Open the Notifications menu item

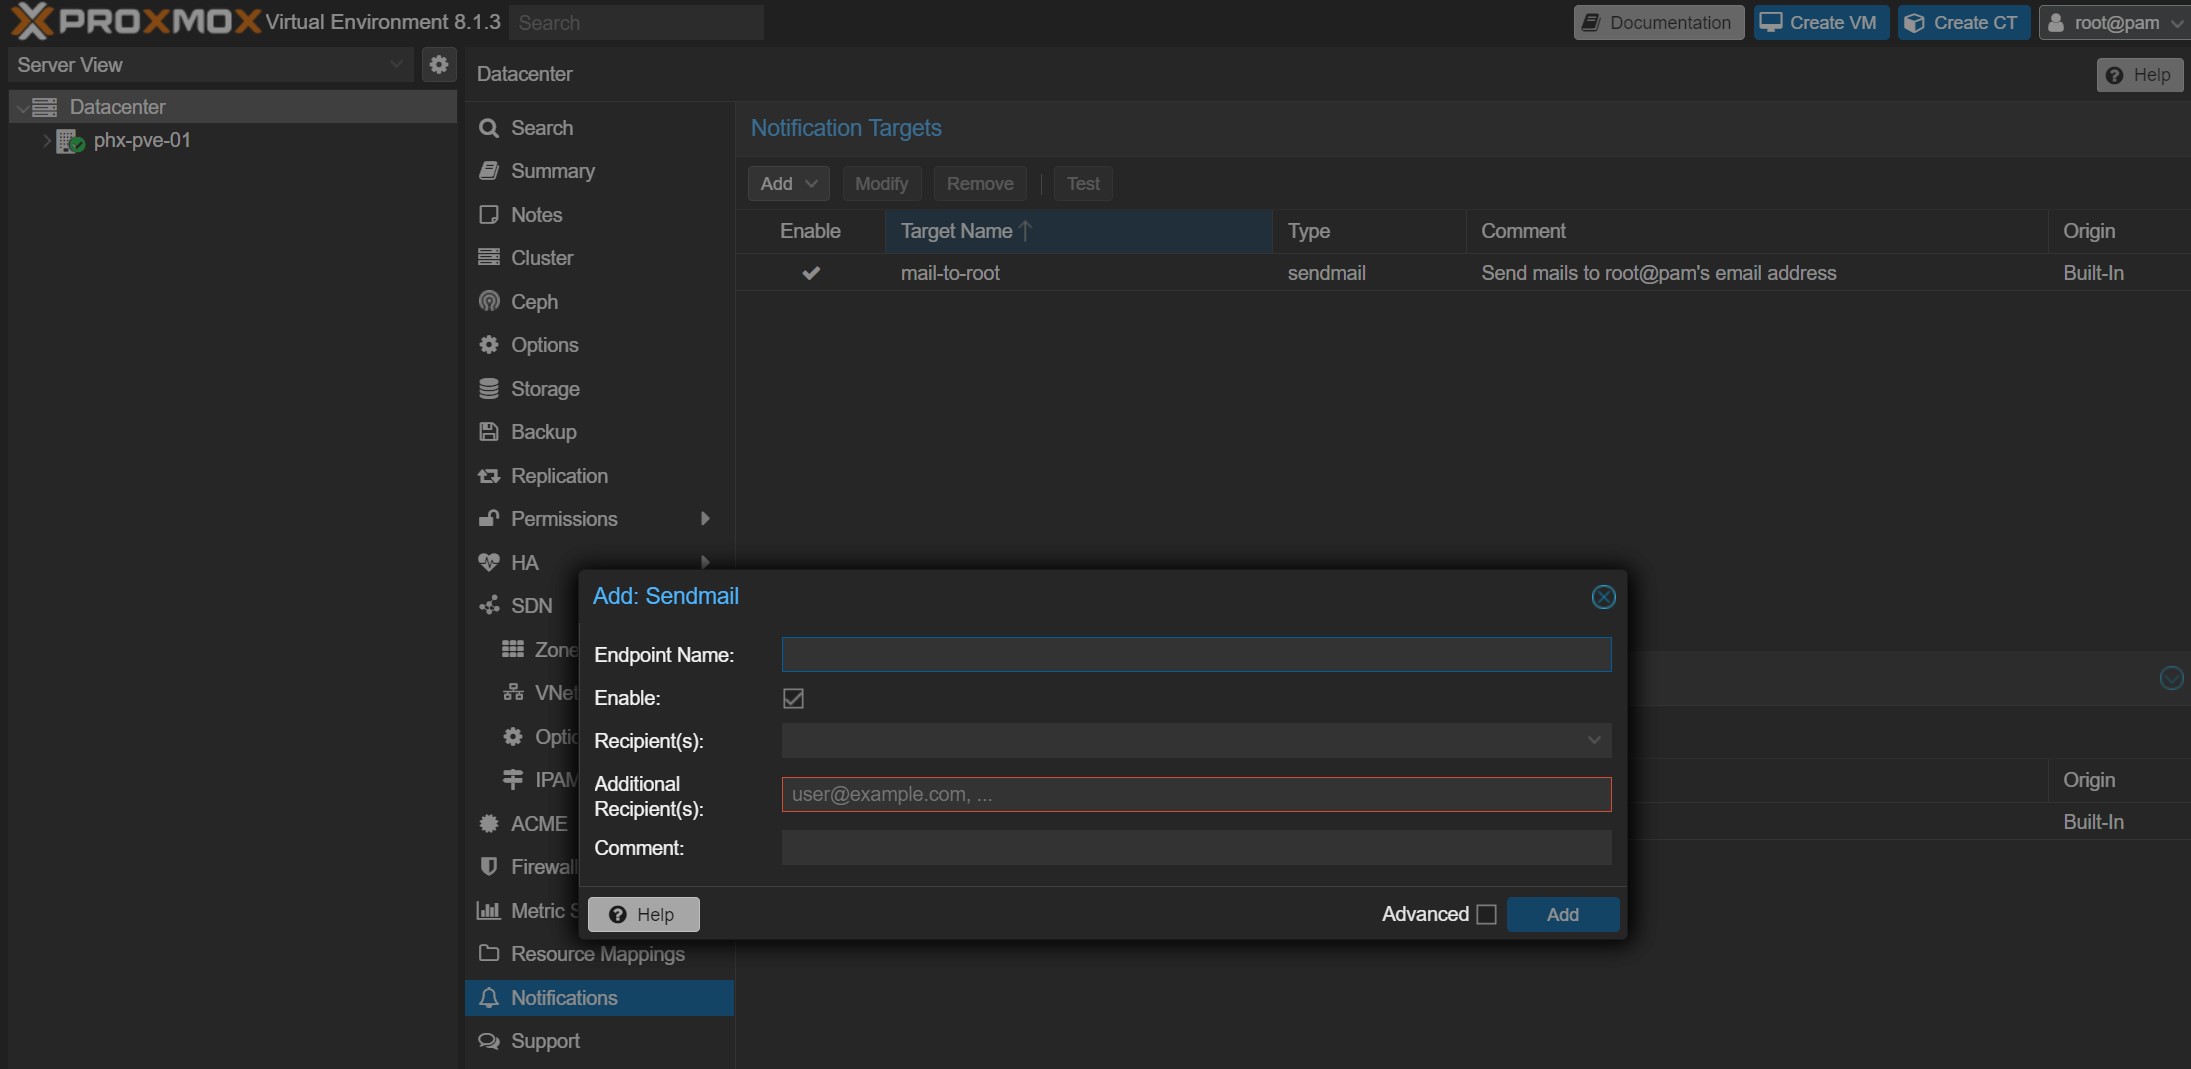pyautogui.click(x=564, y=998)
